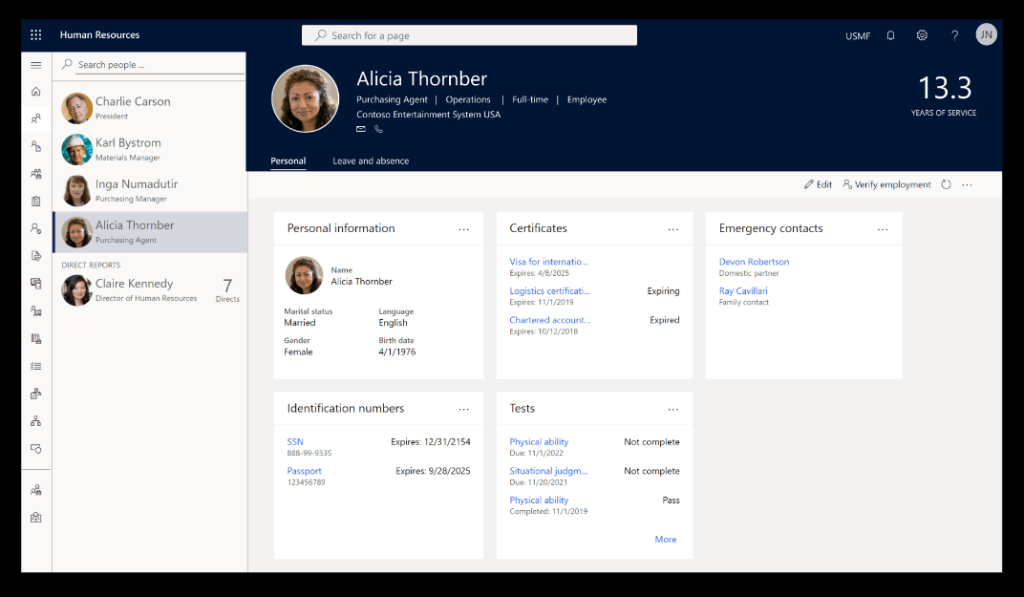Click into the Search people field
The width and height of the screenshot is (1024, 597).
point(155,65)
